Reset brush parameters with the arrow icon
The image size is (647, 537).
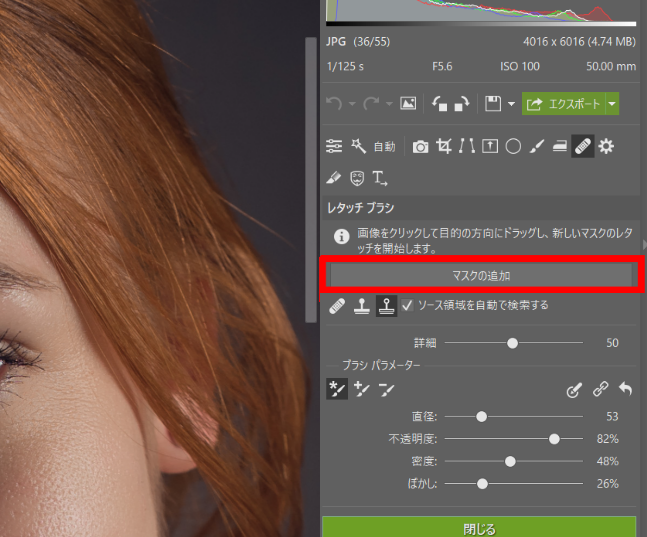point(626,388)
